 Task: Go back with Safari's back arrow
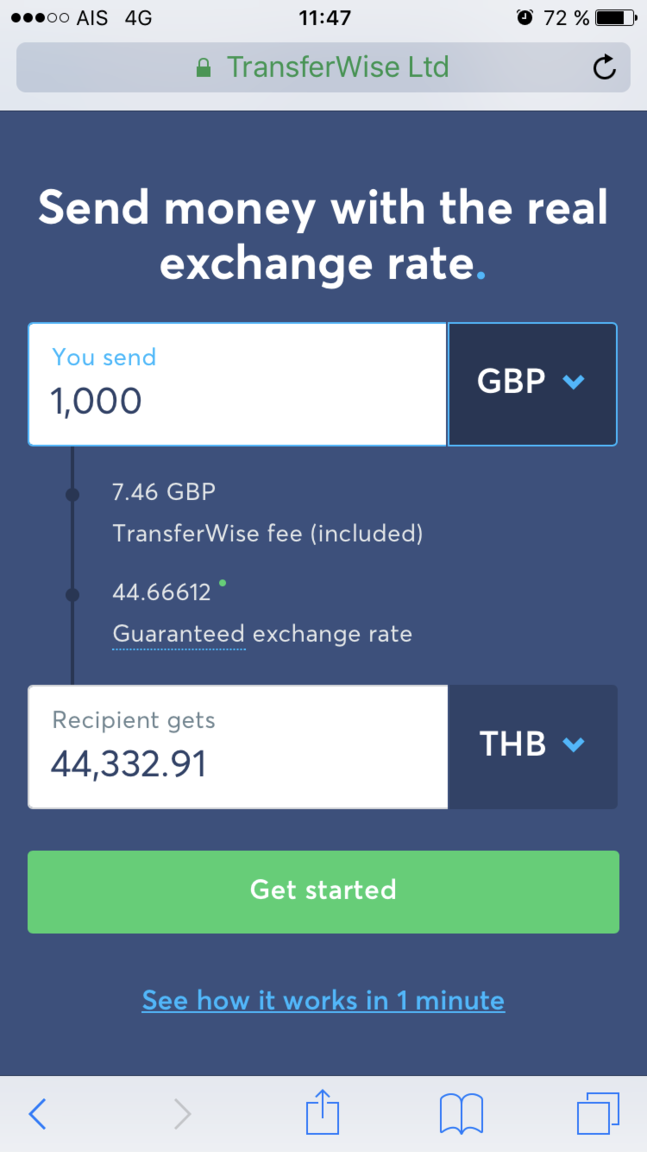[38, 1113]
